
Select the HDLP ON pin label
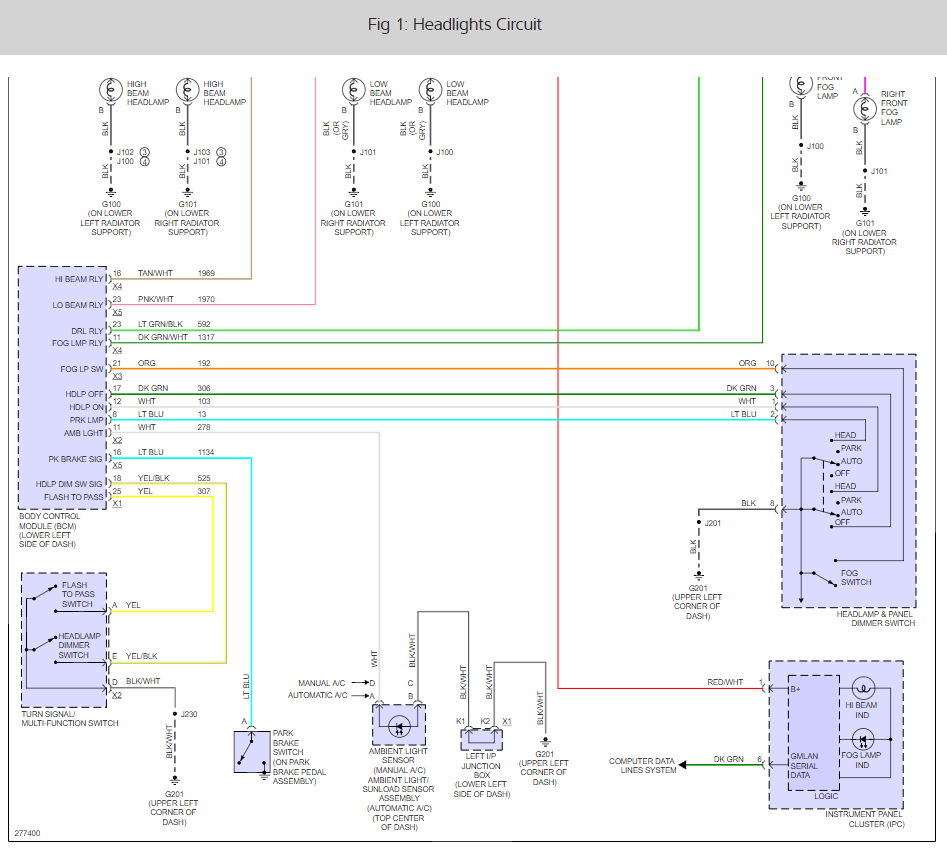tap(86, 407)
